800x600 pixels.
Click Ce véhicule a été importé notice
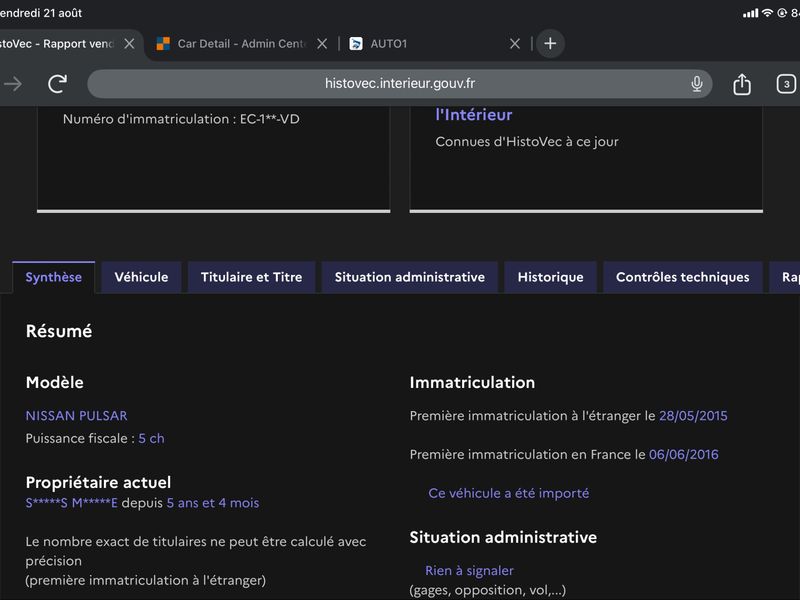click(509, 493)
